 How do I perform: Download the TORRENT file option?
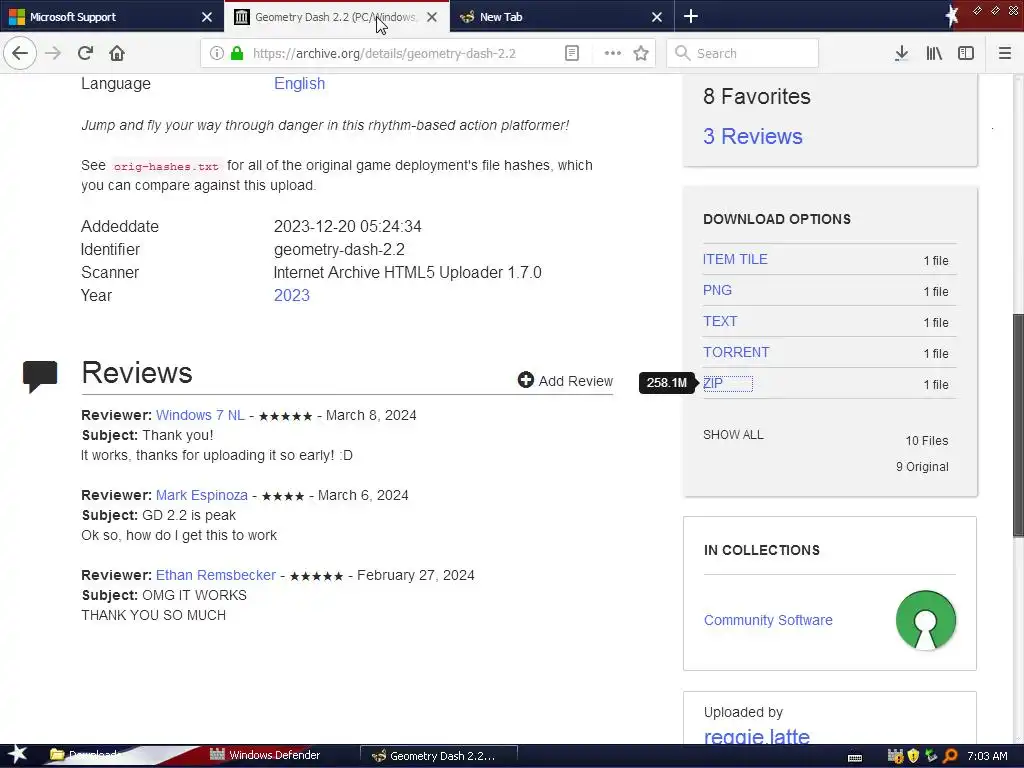pyautogui.click(x=736, y=352)
